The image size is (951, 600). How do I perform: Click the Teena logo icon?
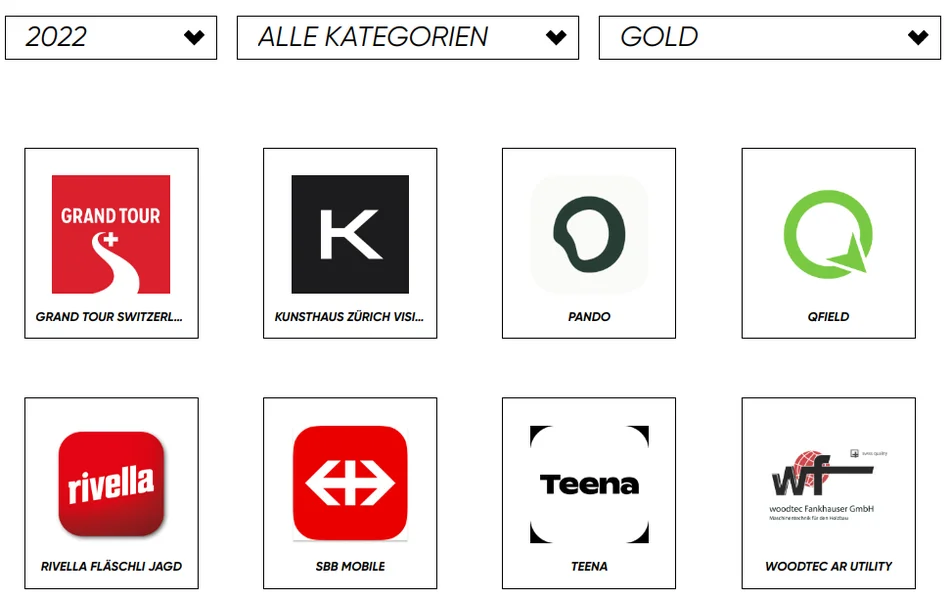[589, 484]
